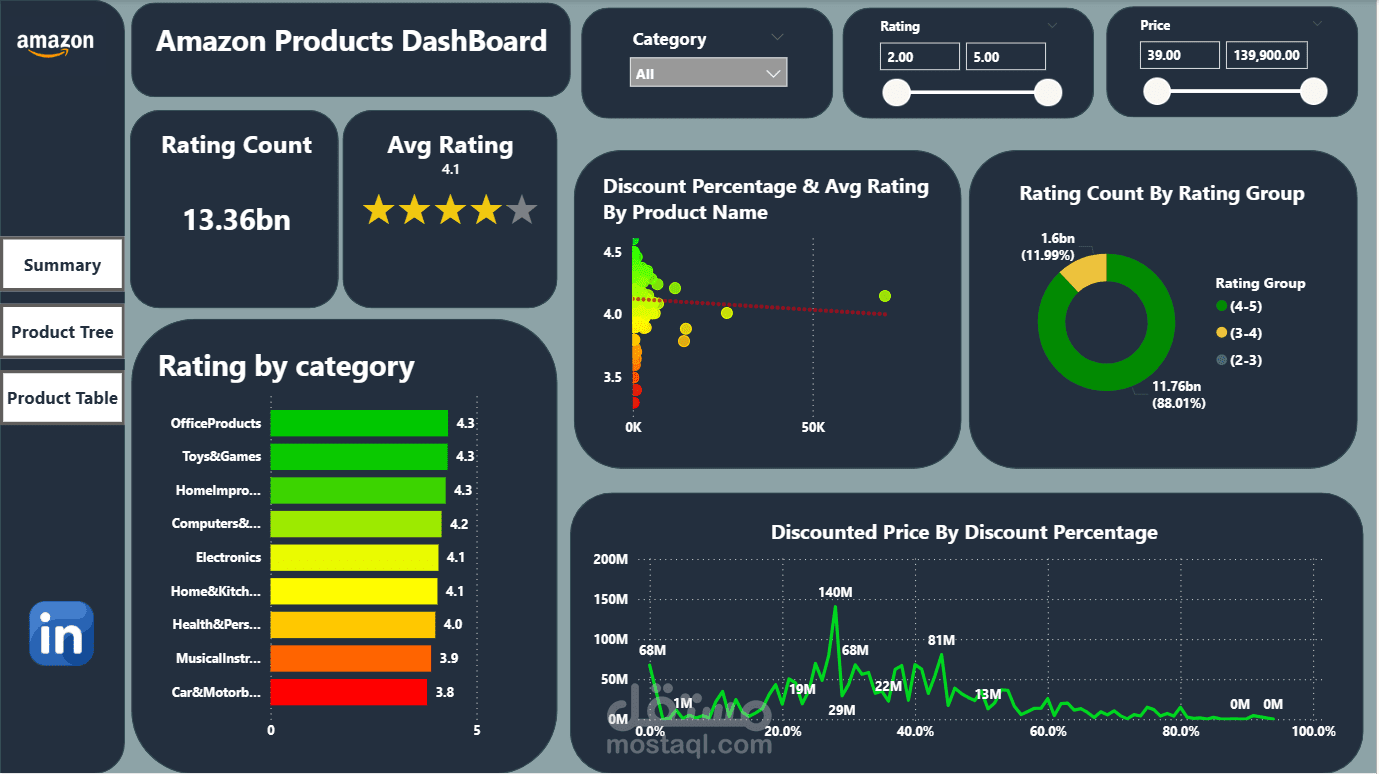The height and width of the screenshot is (774, 1379).
Task: Click the far-right scatter point near 4.1
Action: [884, 296]
